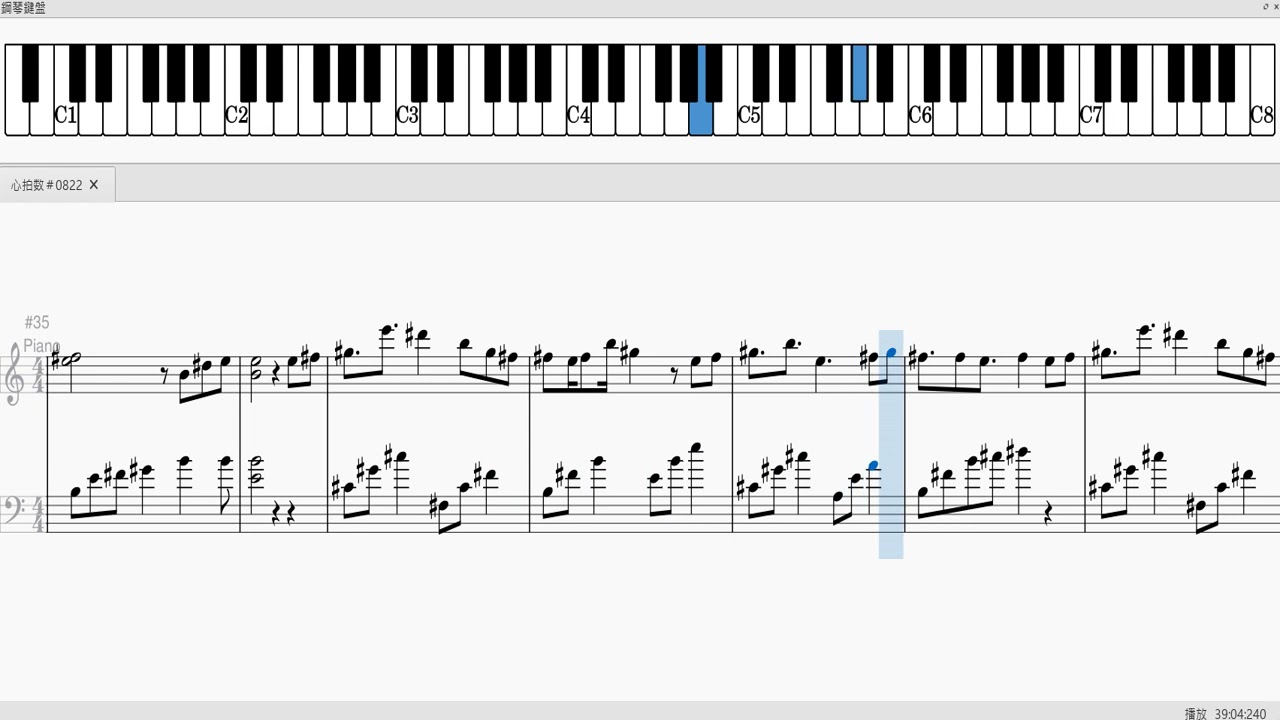
Task: Click the highlighted blue white piano key
Action: point(701,118)
